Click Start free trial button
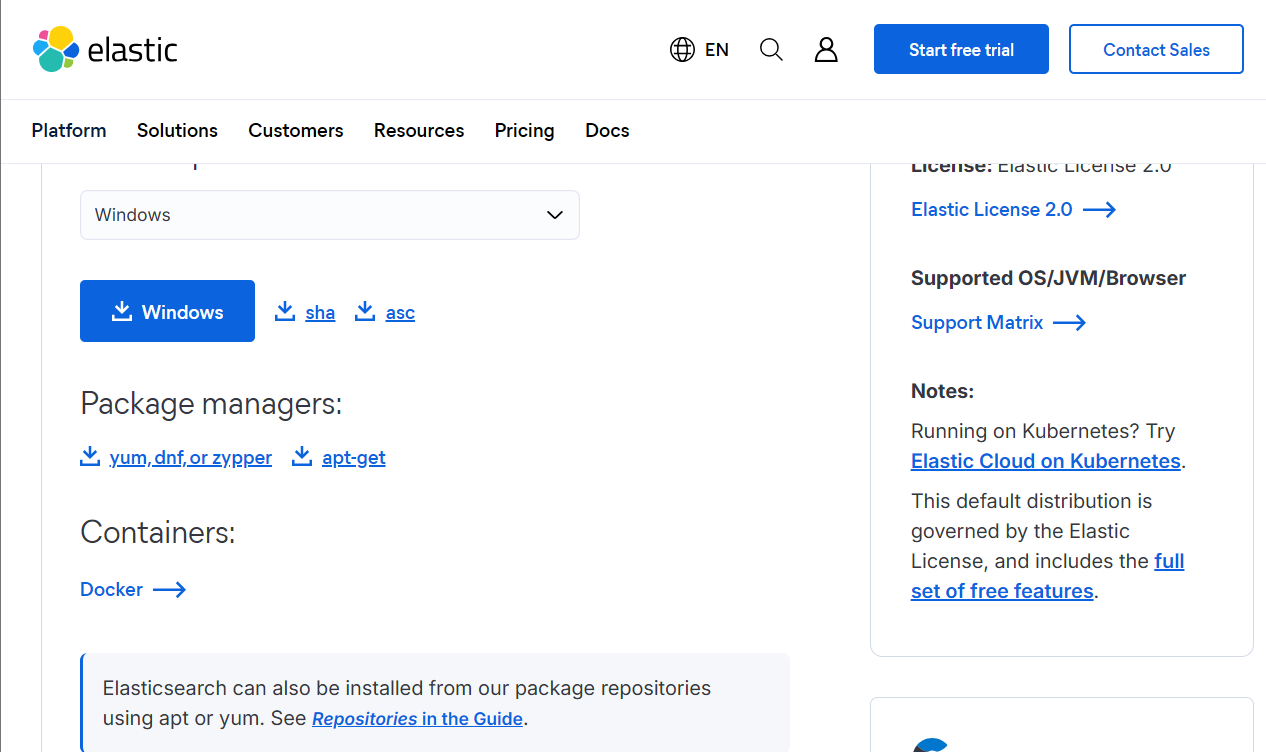 coord(961,49)
